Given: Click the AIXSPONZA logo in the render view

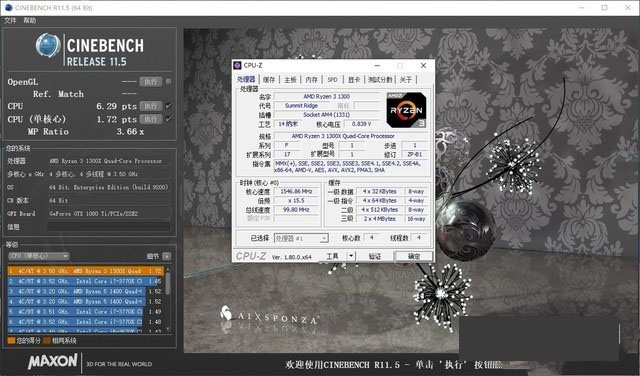Looking at the screenshot, I should click(x=269, y=316).
